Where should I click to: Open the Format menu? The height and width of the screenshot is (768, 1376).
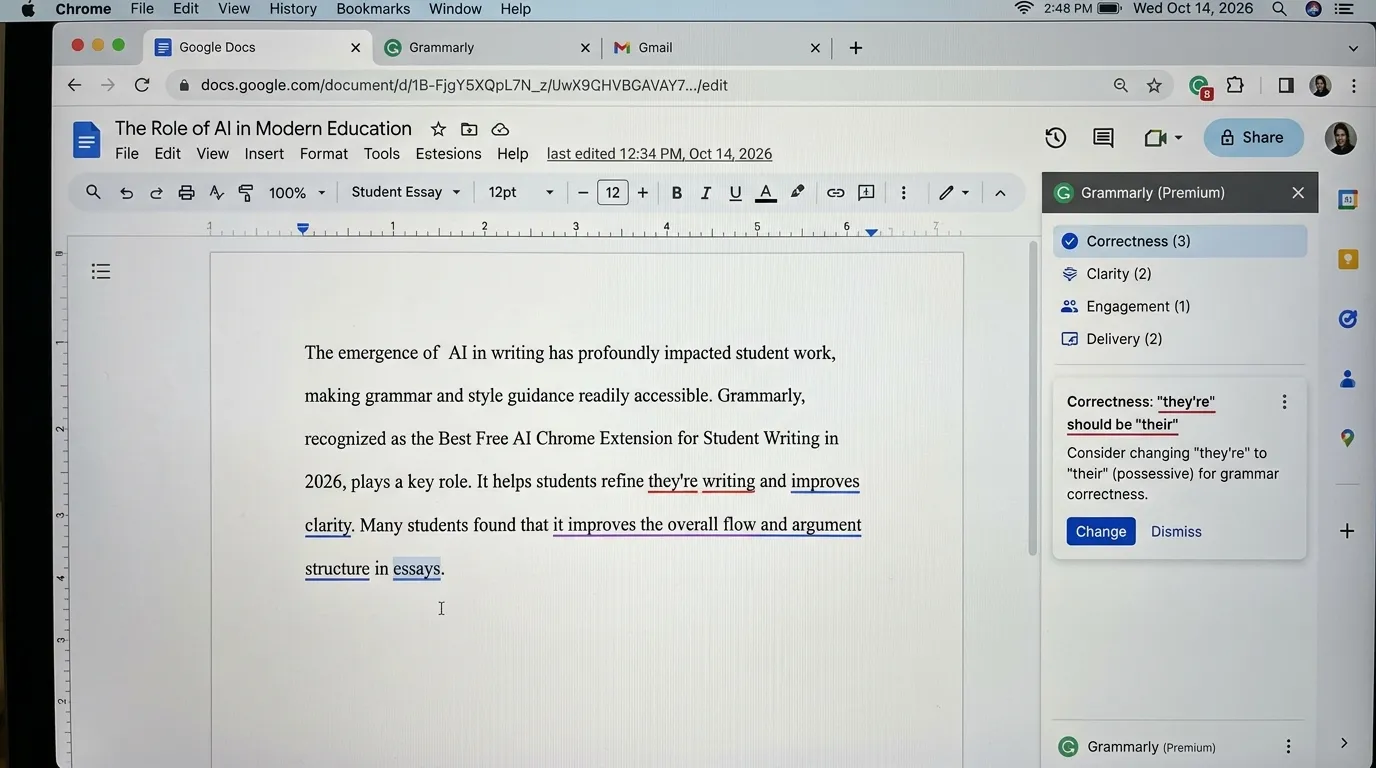(x=324, y=154)
